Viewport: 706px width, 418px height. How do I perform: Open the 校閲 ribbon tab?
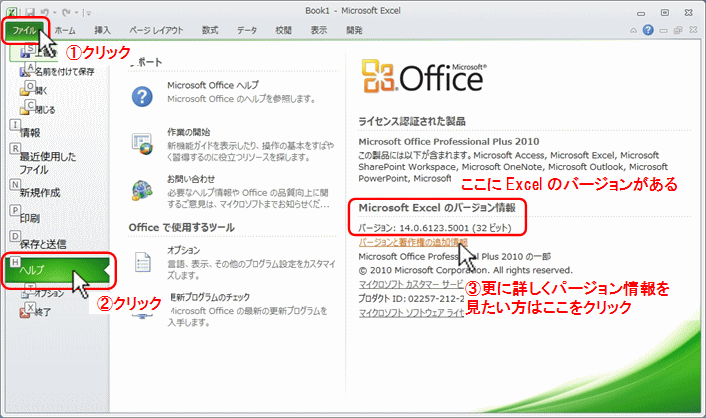tap(283, 31)
